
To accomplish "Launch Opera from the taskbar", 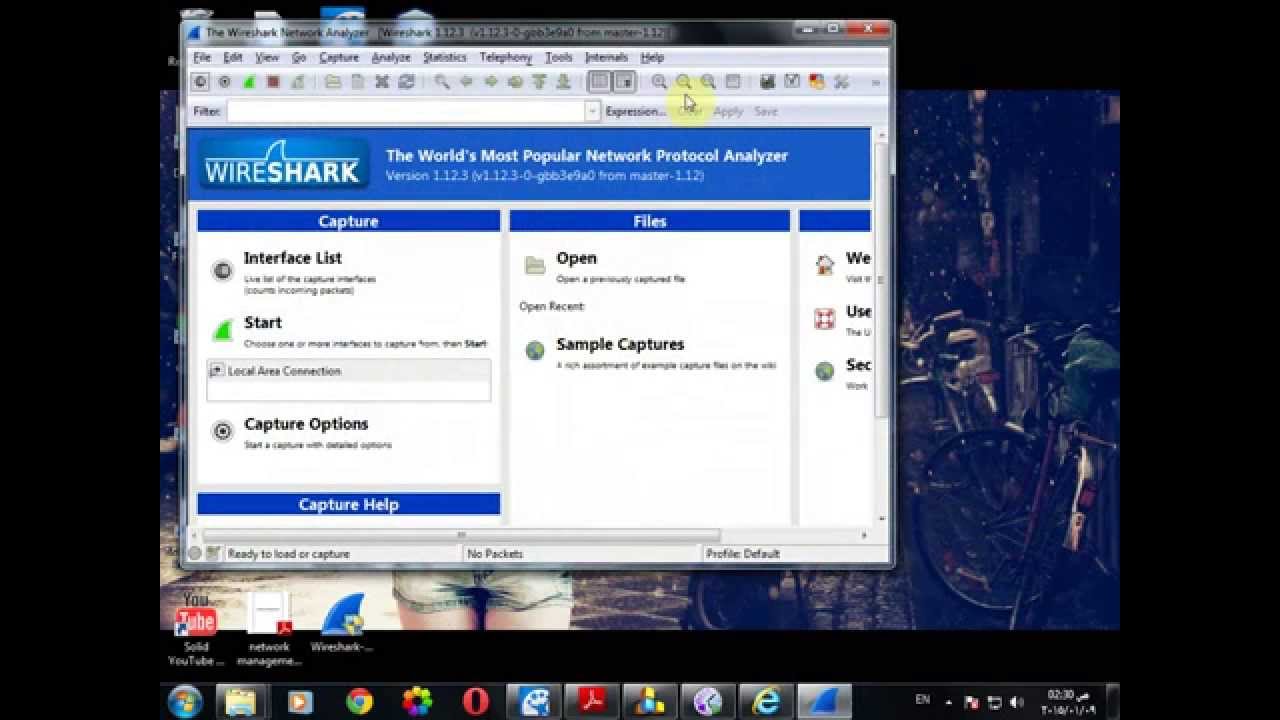I will coord(476,701).
